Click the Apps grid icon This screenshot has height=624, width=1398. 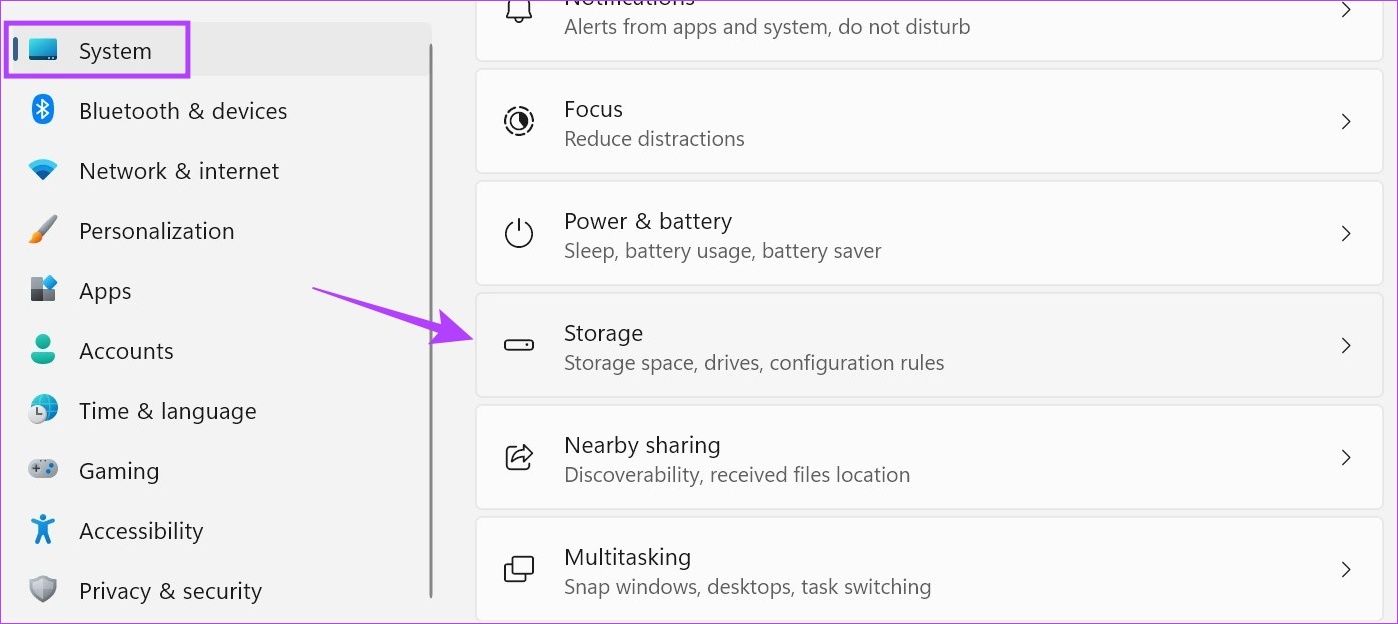pos(43,290)
